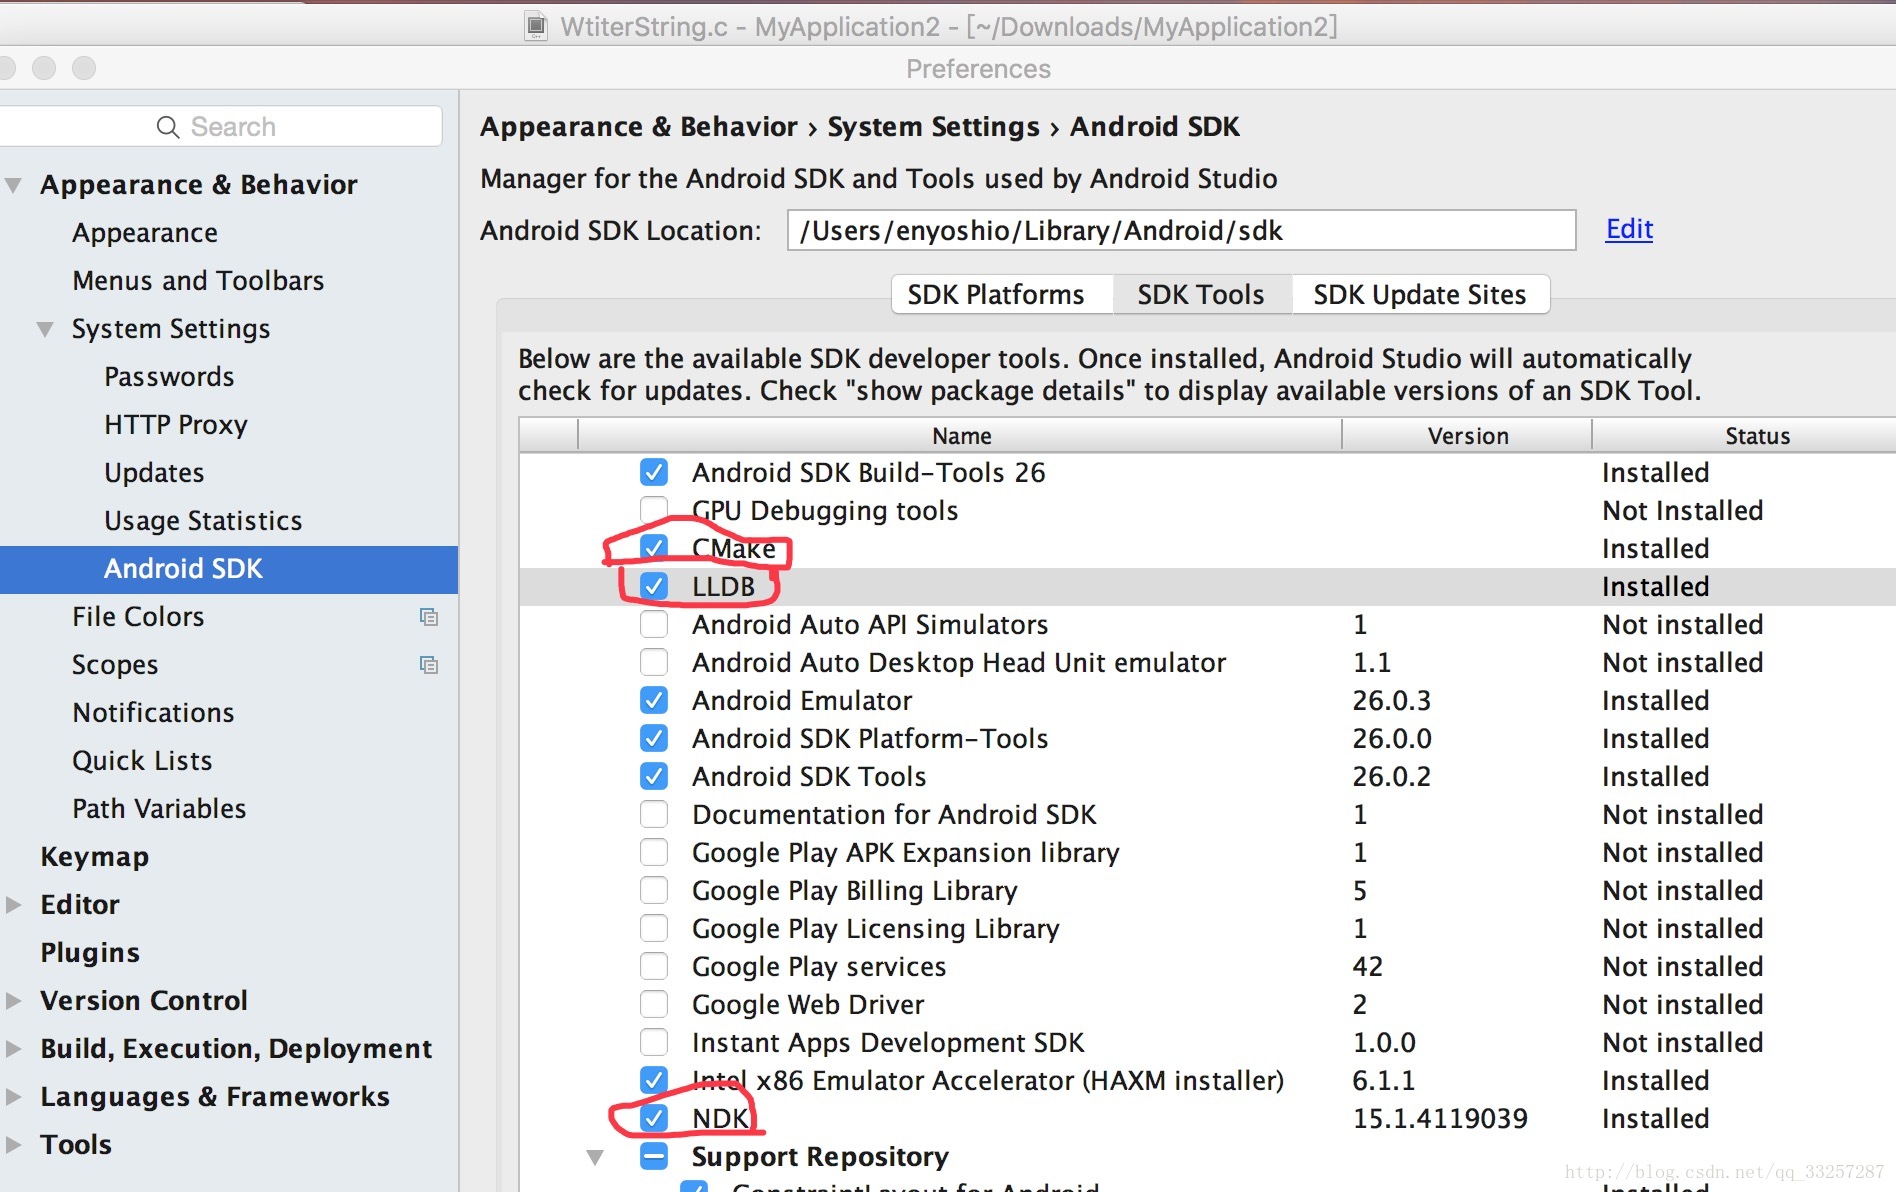
Task: Open Notifications settings
Action: [153, 713]
